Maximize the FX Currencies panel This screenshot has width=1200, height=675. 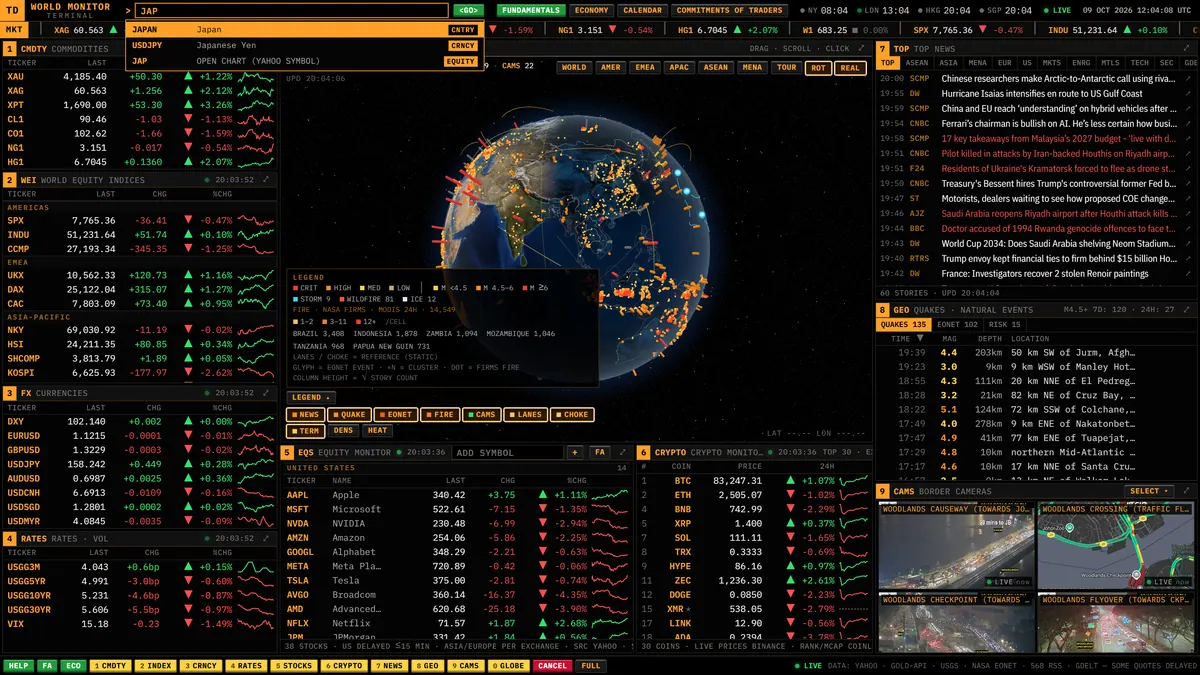coord(266,393)
